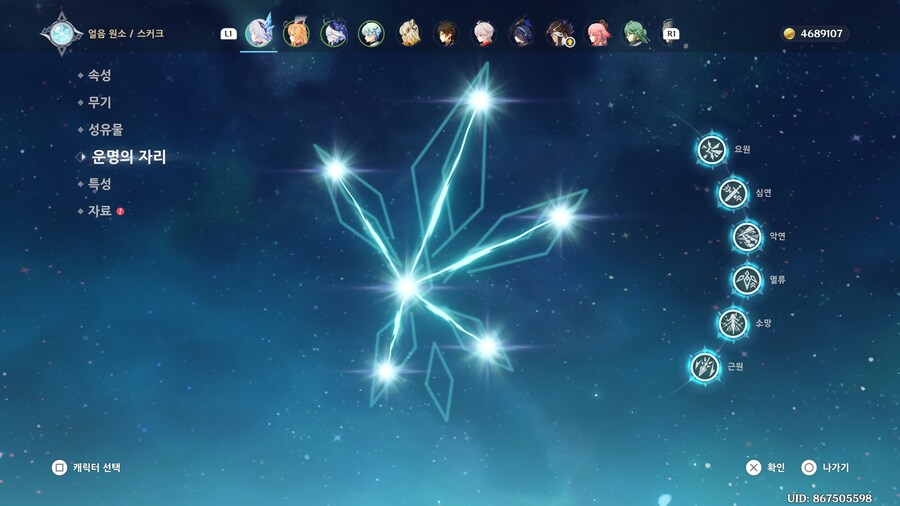The height and width of the screenshot is (506, 900).
Task: Click the UID: 867505598 text
Action: [829, 498]
